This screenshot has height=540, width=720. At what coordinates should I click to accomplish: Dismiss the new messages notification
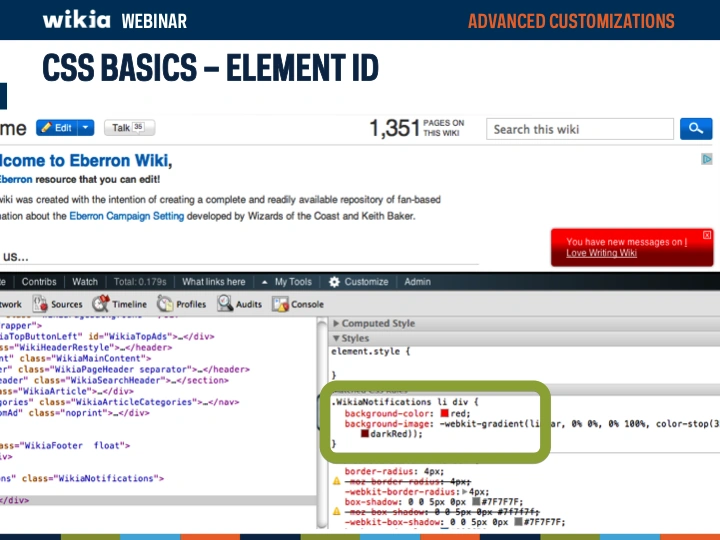707,235
